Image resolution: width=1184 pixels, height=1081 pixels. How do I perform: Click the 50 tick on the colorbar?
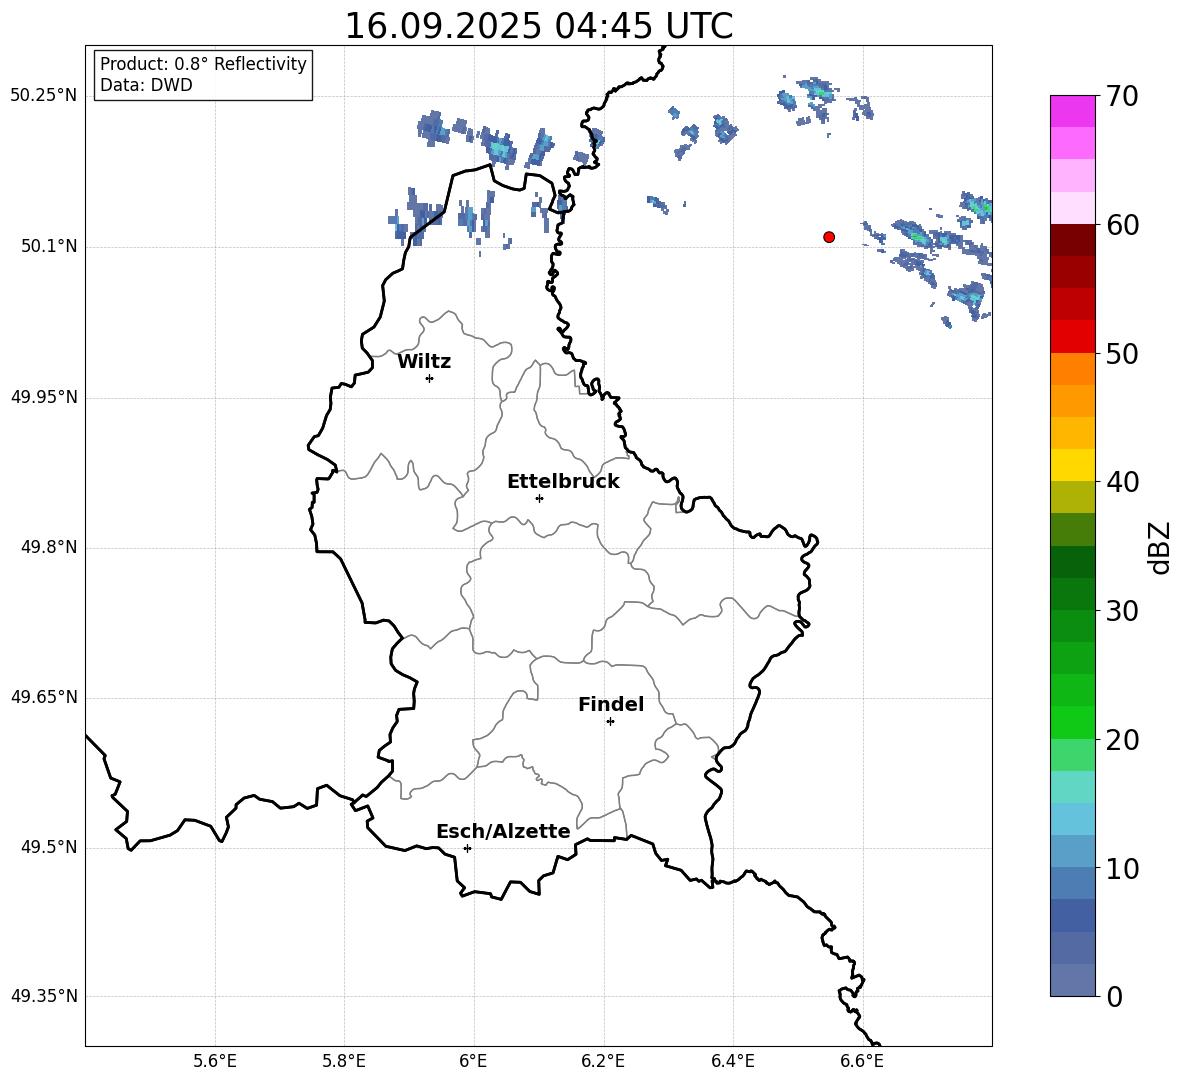click(1122, 353)
